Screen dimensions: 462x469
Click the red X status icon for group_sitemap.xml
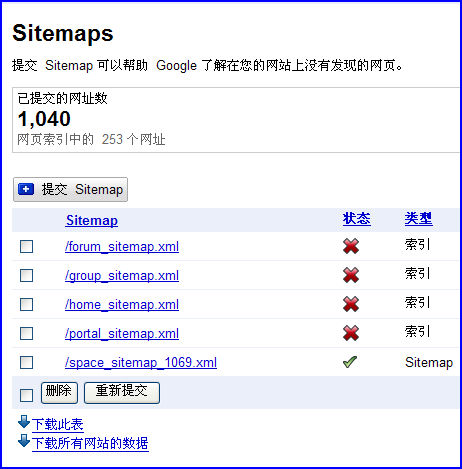[351, 275]
